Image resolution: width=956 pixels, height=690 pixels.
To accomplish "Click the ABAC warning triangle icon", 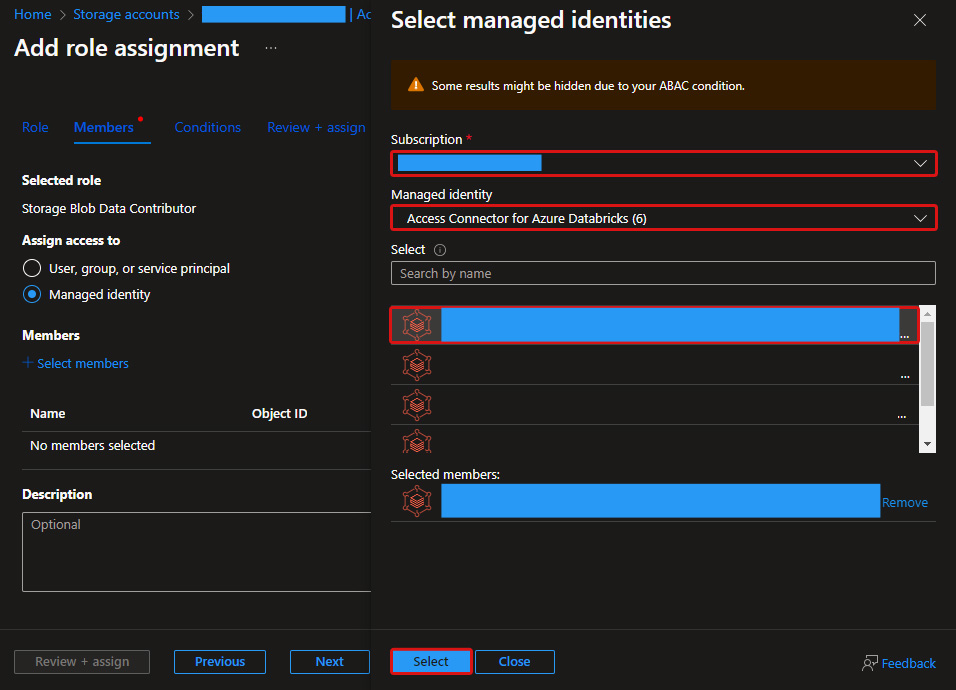I will (x=416, y=85).
